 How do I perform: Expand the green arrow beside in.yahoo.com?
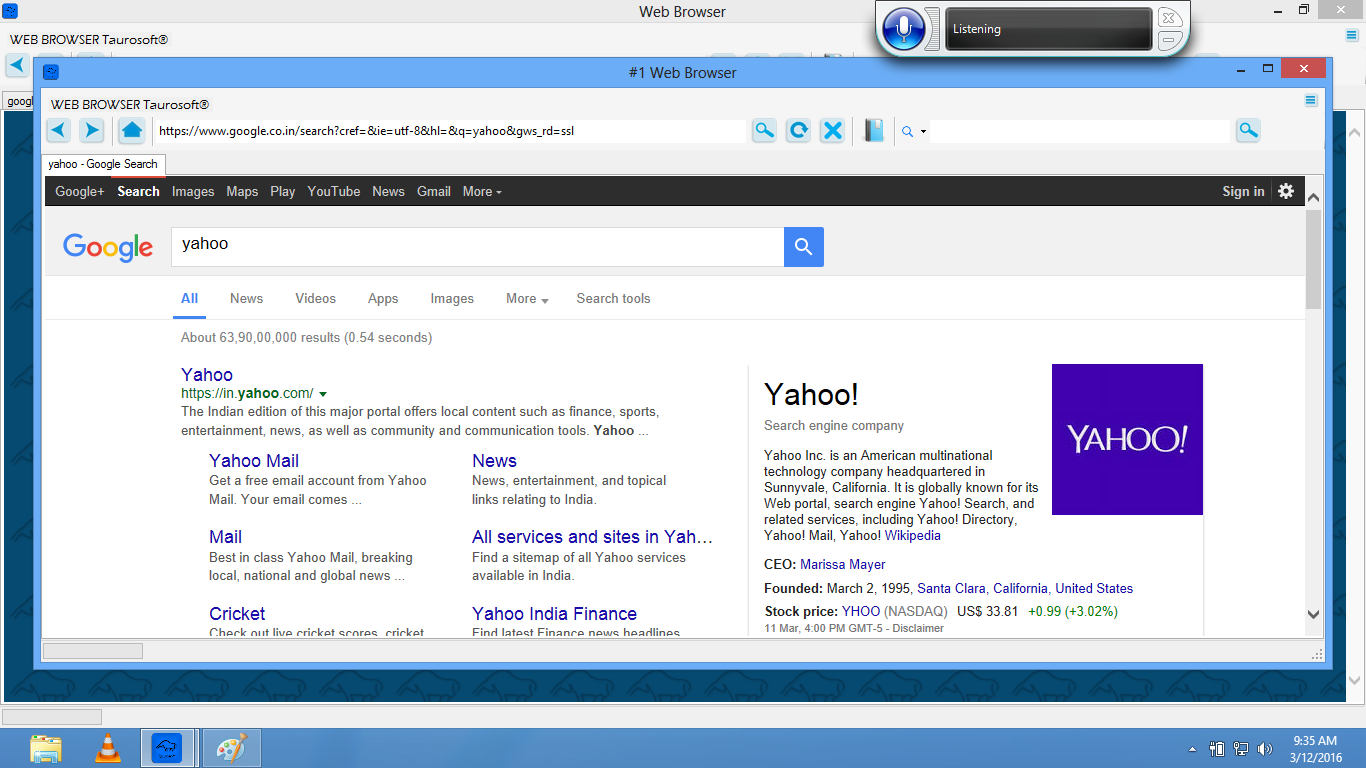point(323,394)
